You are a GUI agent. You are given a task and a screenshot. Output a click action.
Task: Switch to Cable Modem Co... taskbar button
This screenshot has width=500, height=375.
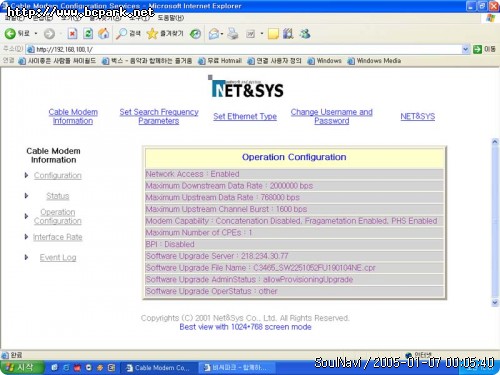click(x=158, y=368)
